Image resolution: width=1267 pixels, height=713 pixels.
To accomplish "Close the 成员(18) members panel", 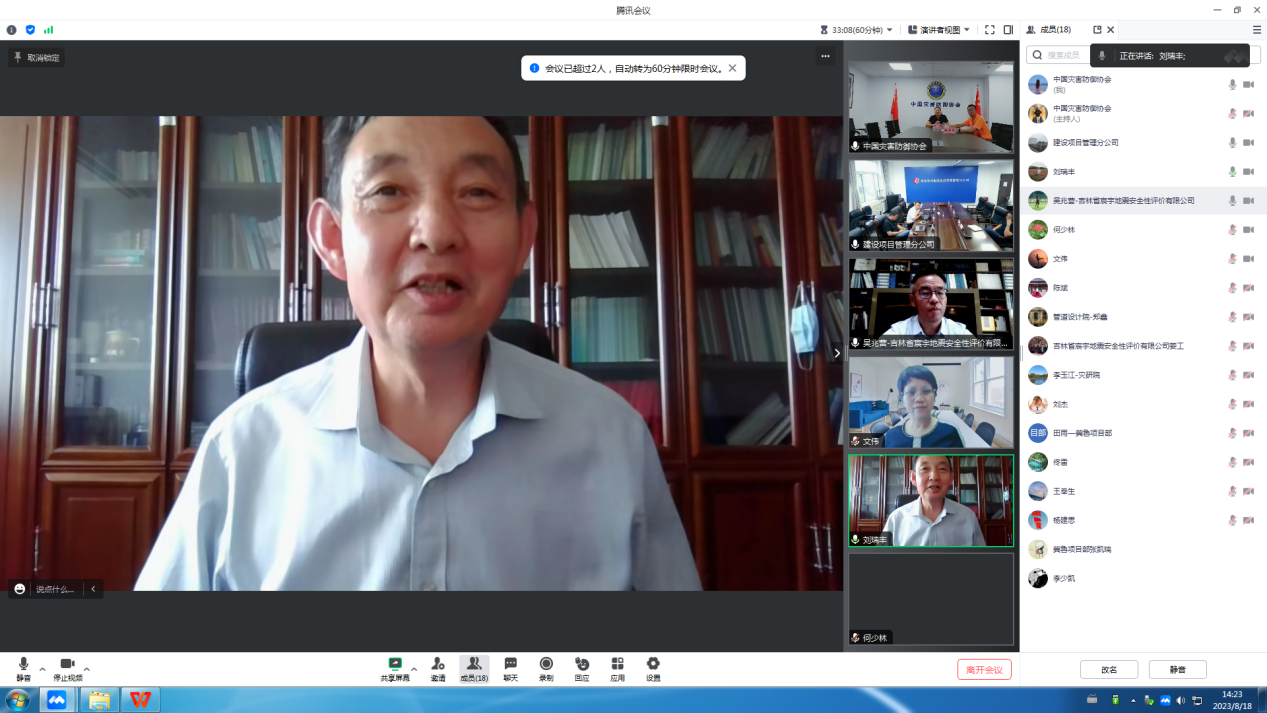I will (x=1111, y=30).
